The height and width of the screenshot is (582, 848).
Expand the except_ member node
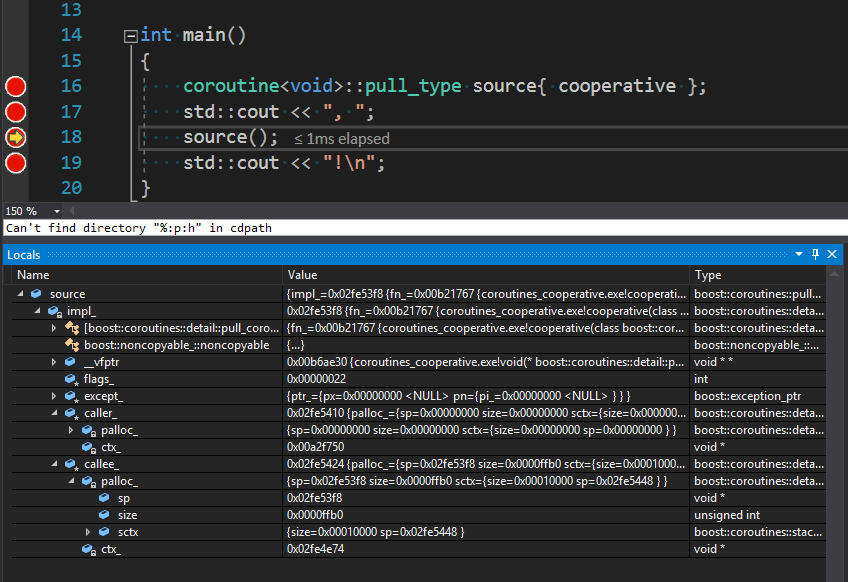54,396
